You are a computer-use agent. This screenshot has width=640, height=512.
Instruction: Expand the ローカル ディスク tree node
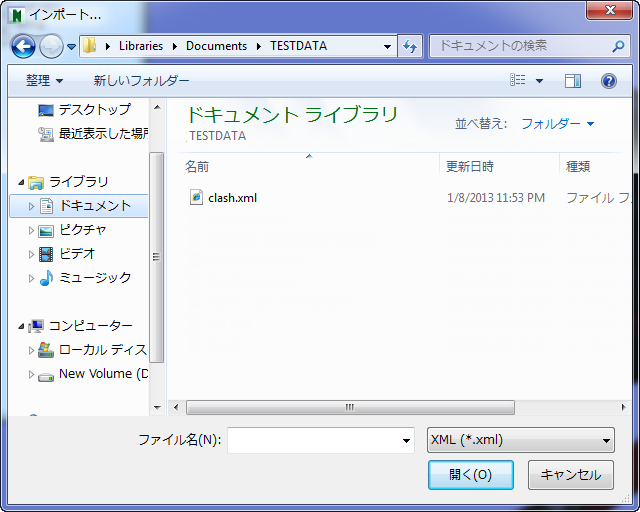31,350
